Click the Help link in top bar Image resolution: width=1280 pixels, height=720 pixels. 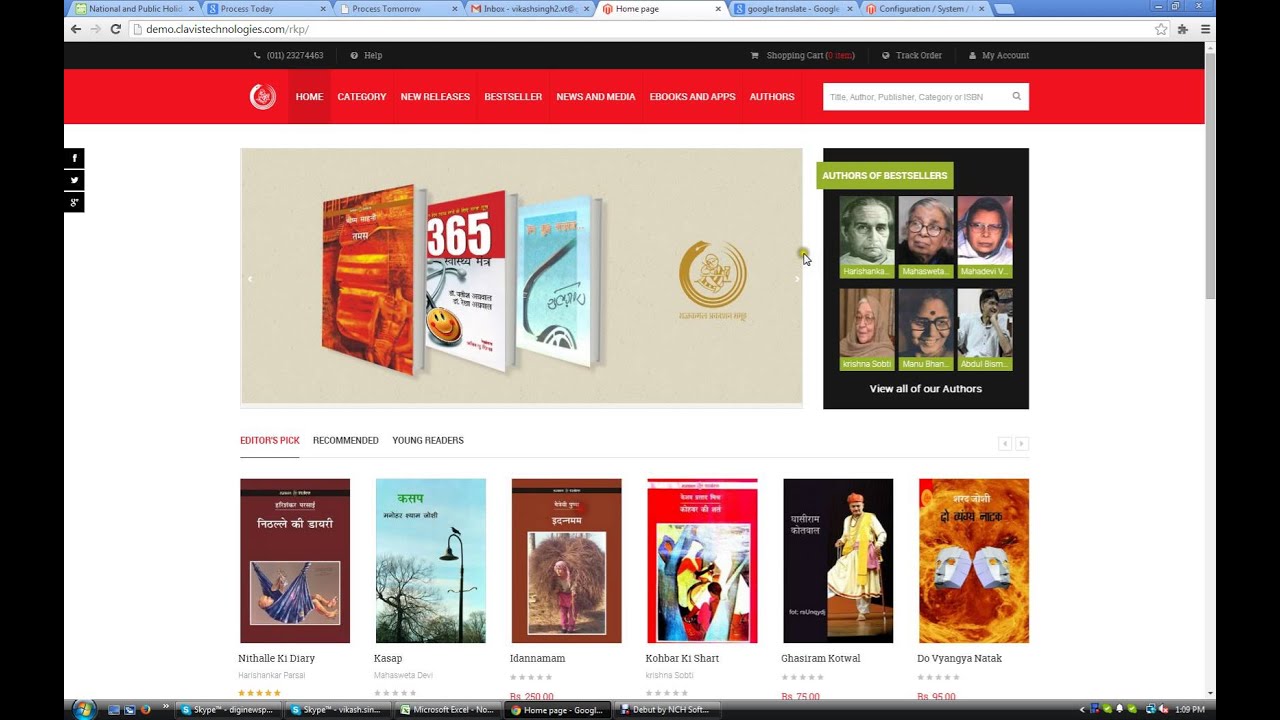click(366, 55)
